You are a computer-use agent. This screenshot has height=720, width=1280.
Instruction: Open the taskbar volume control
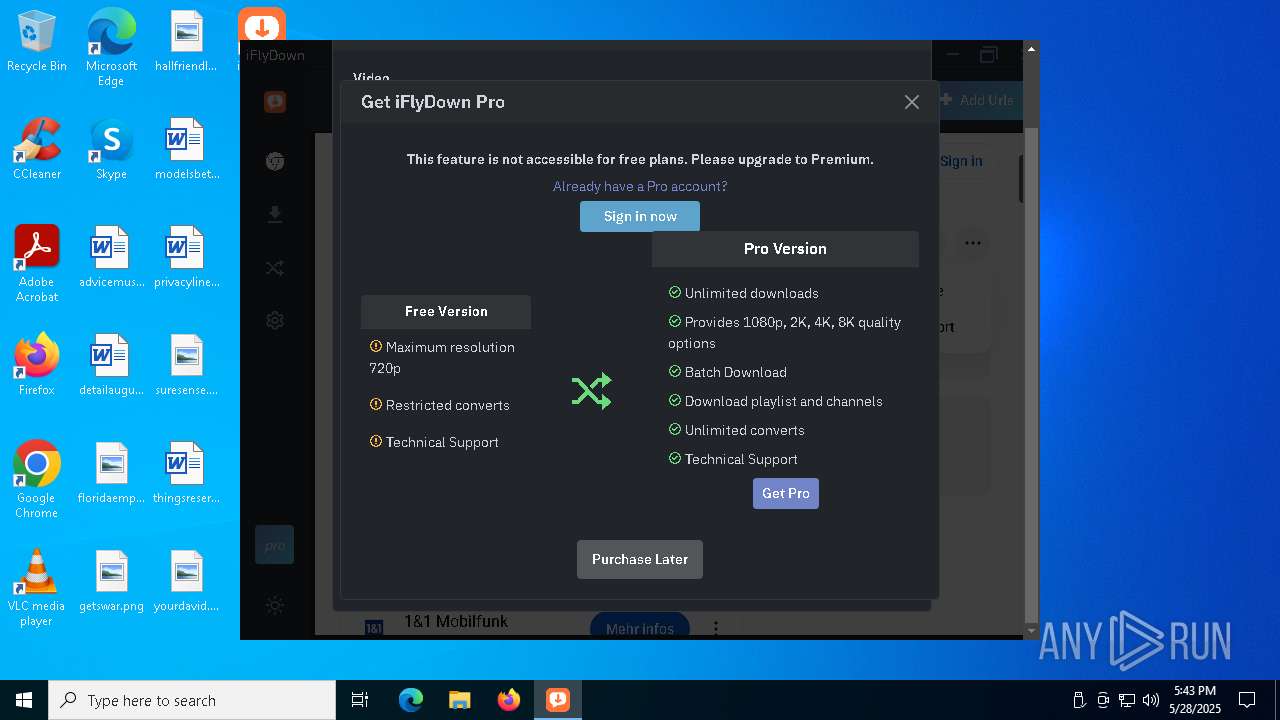1150,700
